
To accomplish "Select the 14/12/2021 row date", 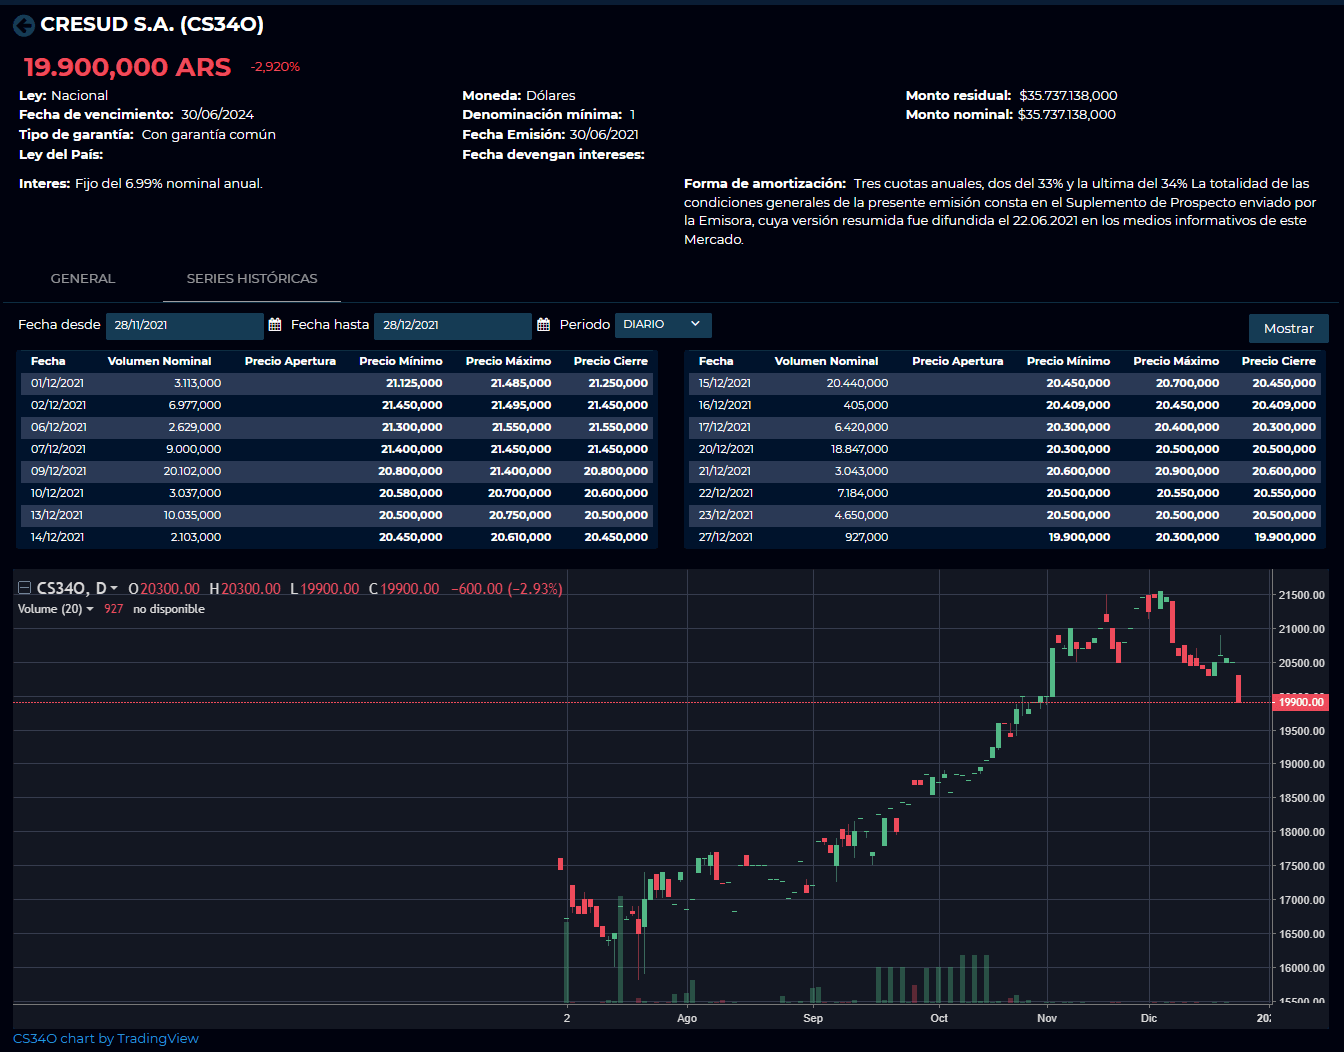I will (x=57, y=537).
